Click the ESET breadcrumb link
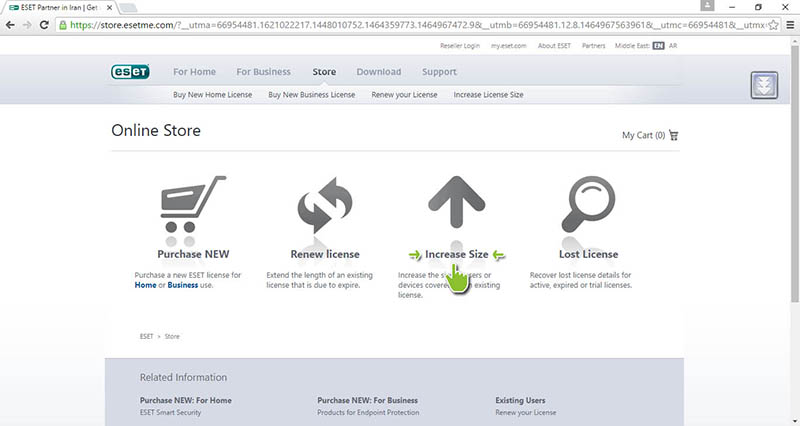The width and height of the screenshot is (800, 426). tap(146, 336)
